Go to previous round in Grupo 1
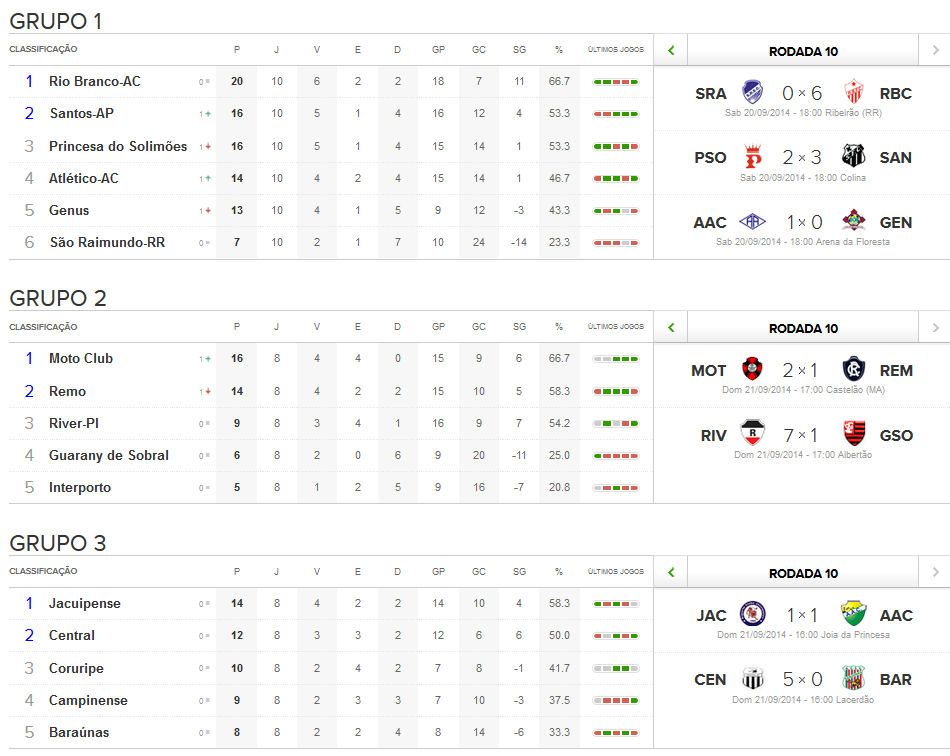This screenshot has width=950, height=756. [x=671, y=50]
